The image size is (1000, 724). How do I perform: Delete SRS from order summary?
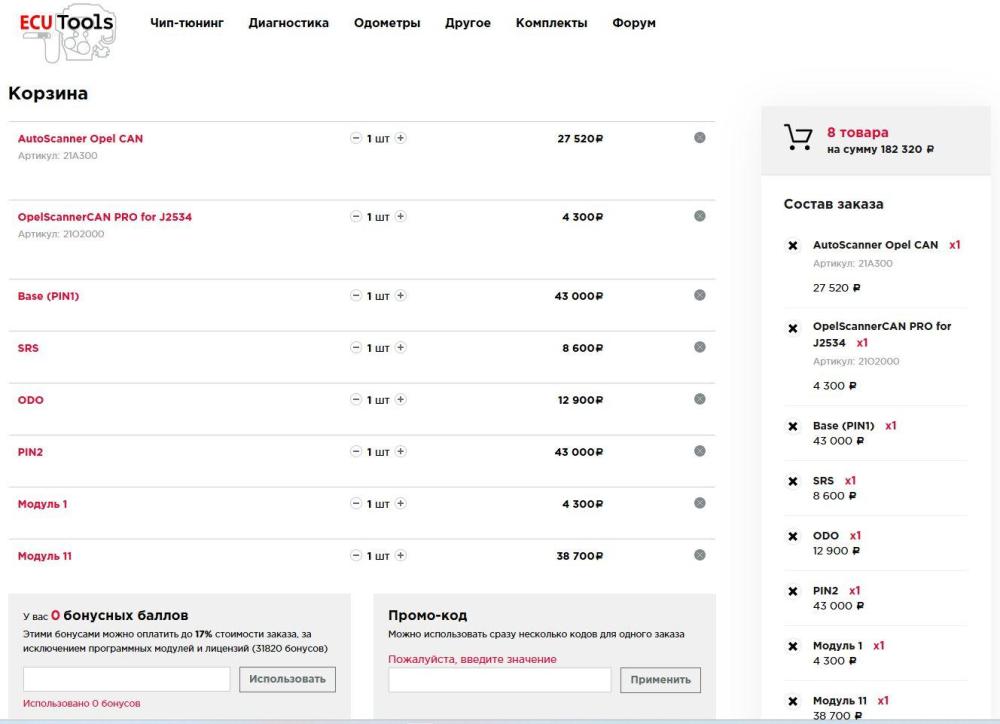click(x=793, y=482)
